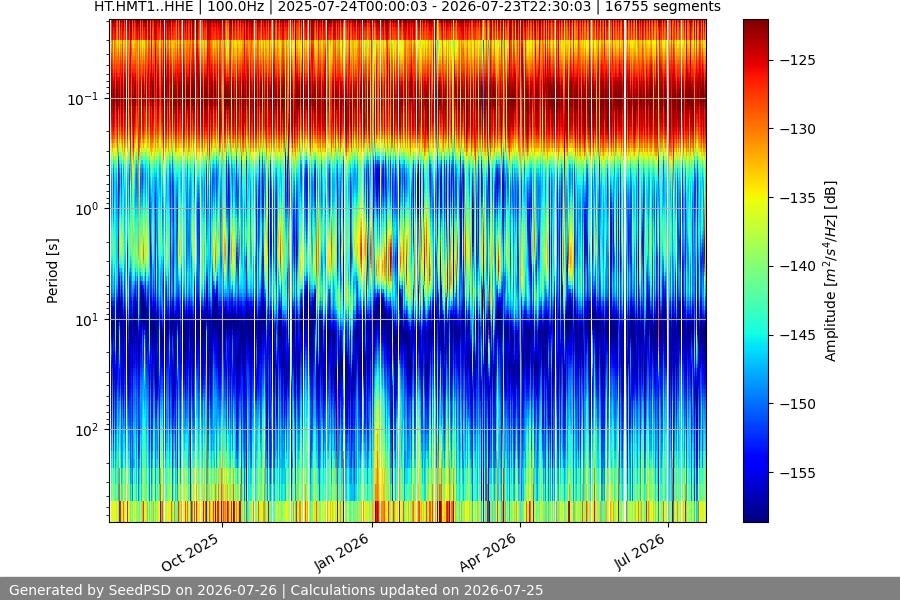Click the amplitude colorbar gradient
This screenshot has width=900, height=600.
755,271
